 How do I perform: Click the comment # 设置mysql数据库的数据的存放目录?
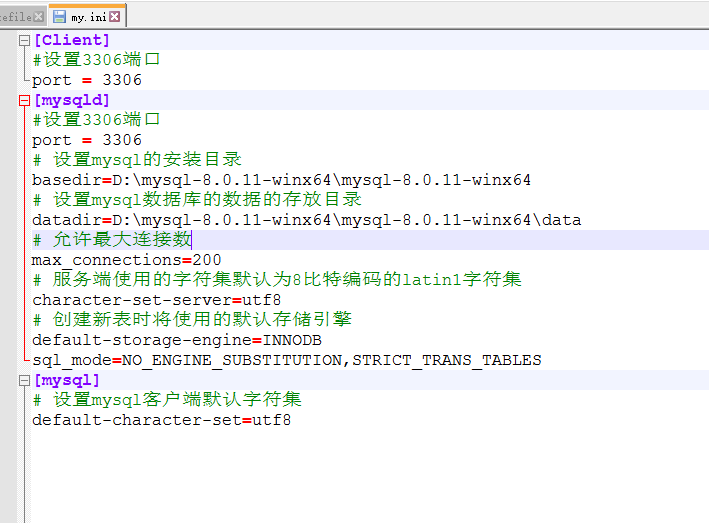(x=197, y=199)
